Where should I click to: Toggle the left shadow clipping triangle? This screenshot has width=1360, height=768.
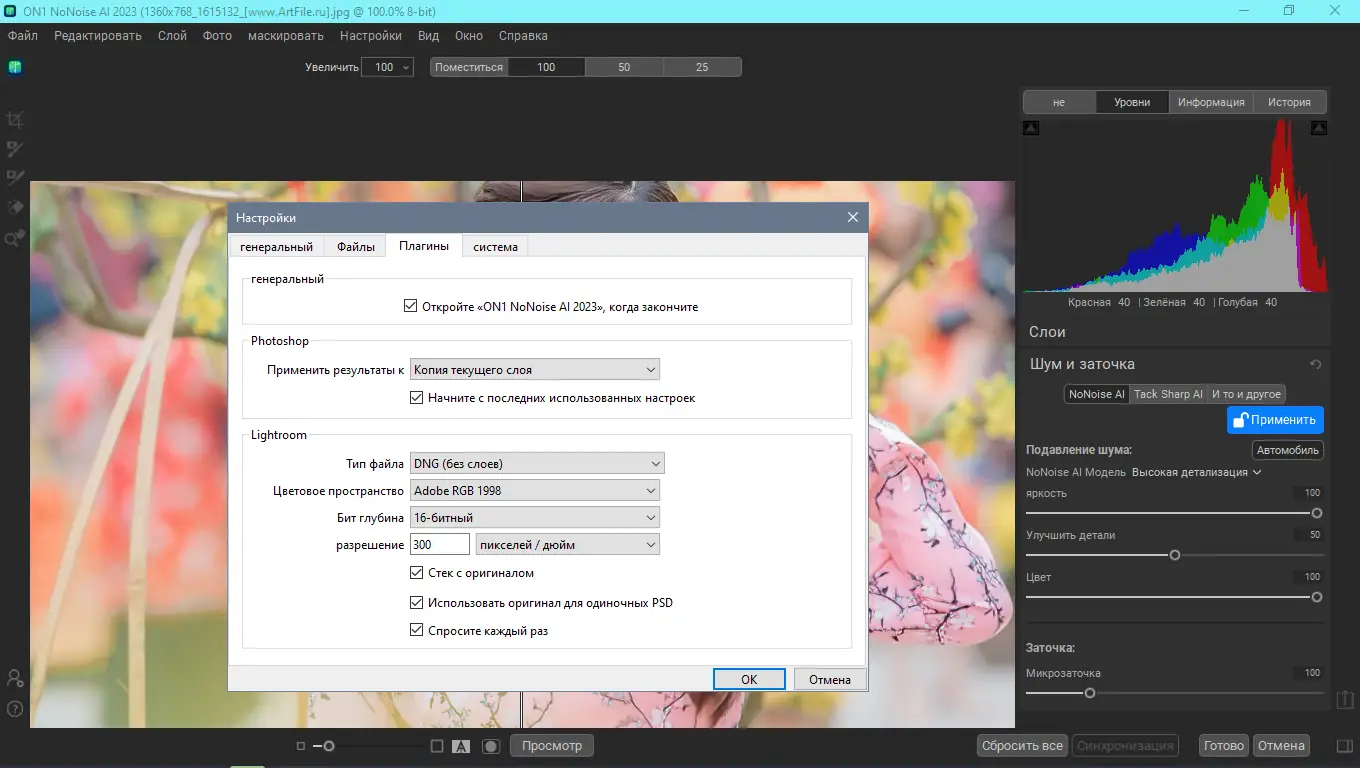pyautogui.click(x=1031, y=128)
